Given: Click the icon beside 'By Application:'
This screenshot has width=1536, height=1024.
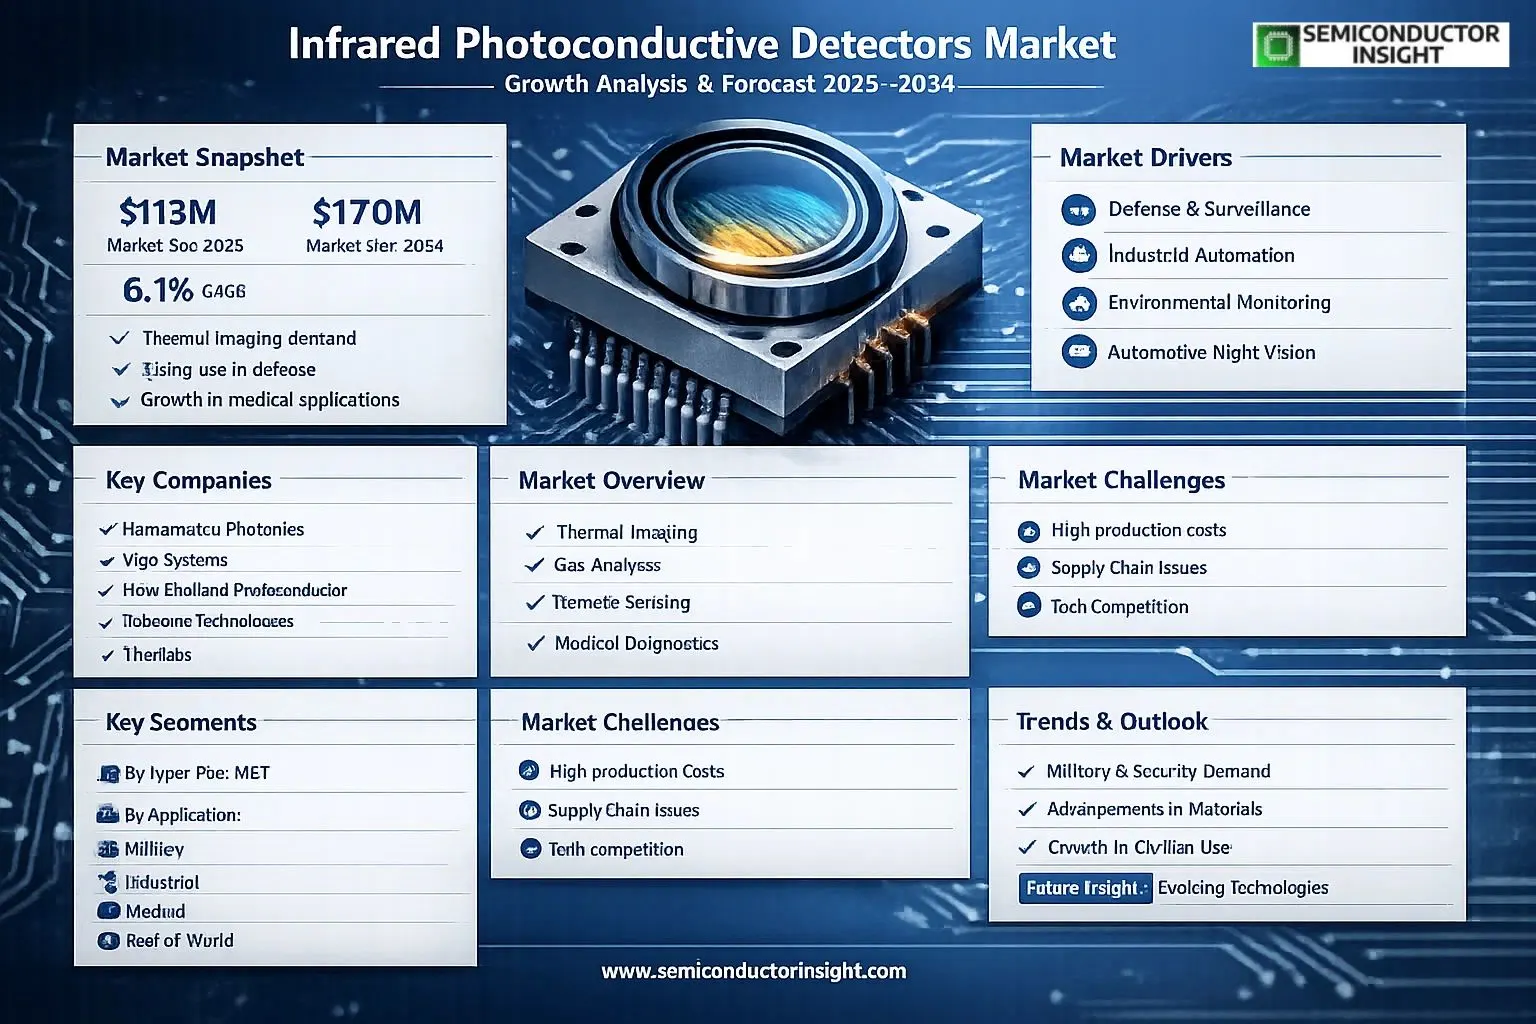Looking at the screenshot, I should tap(108, 815).
